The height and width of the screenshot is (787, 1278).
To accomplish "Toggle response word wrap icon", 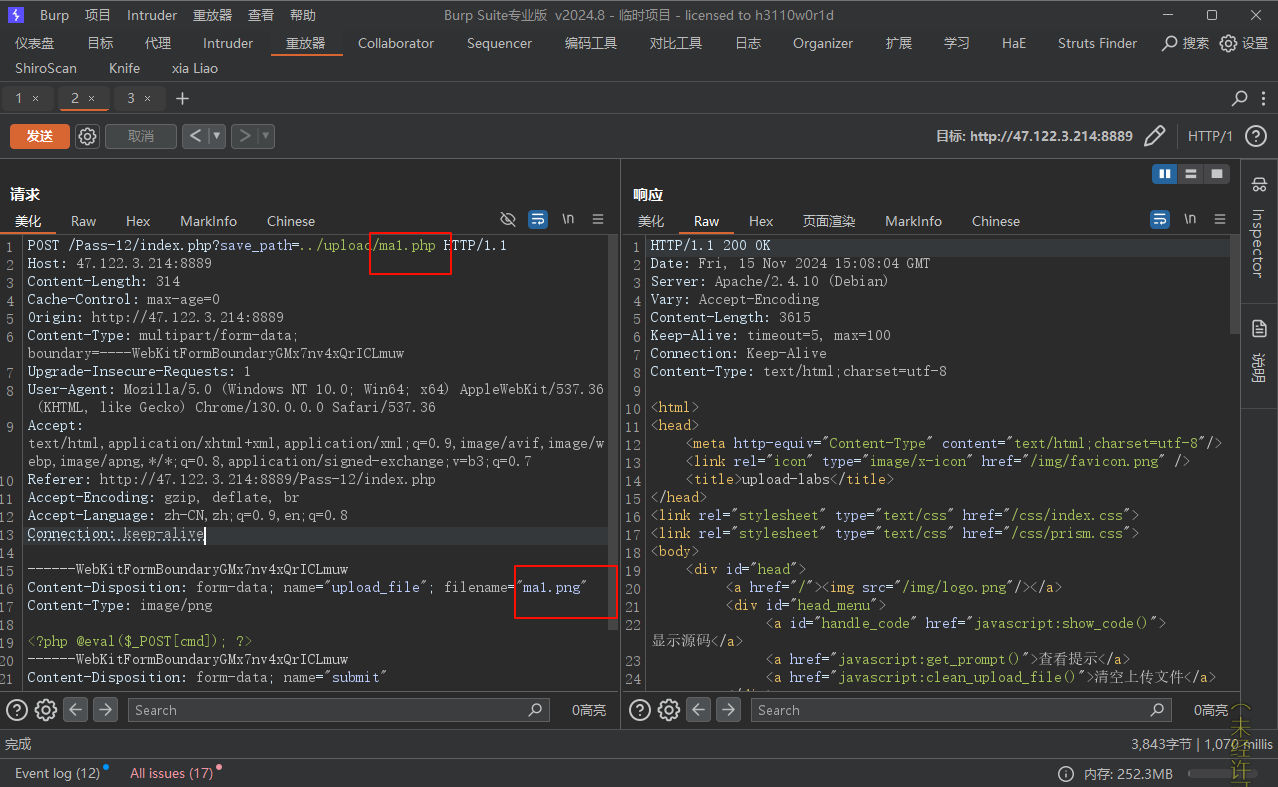I will [1160, 219].
